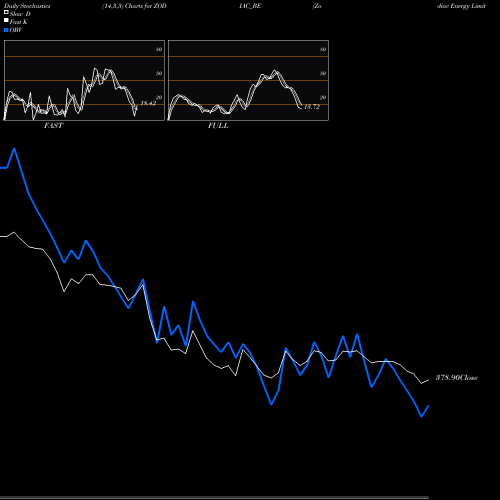Click the 50 level label in FULL chart
Screen dimensions: 500x500
pyautogui.click(x=323, y=73)
